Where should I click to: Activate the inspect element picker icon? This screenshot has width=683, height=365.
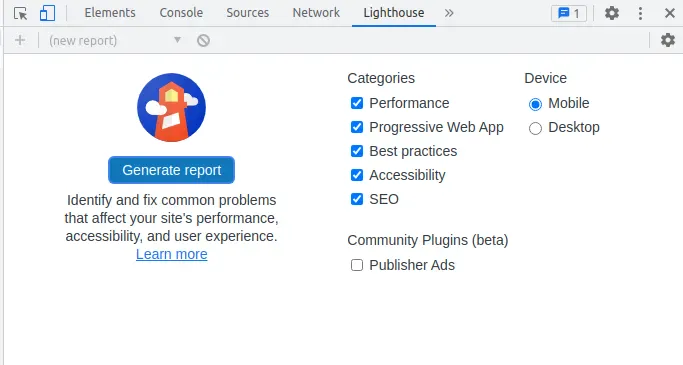tap(20, 13)
